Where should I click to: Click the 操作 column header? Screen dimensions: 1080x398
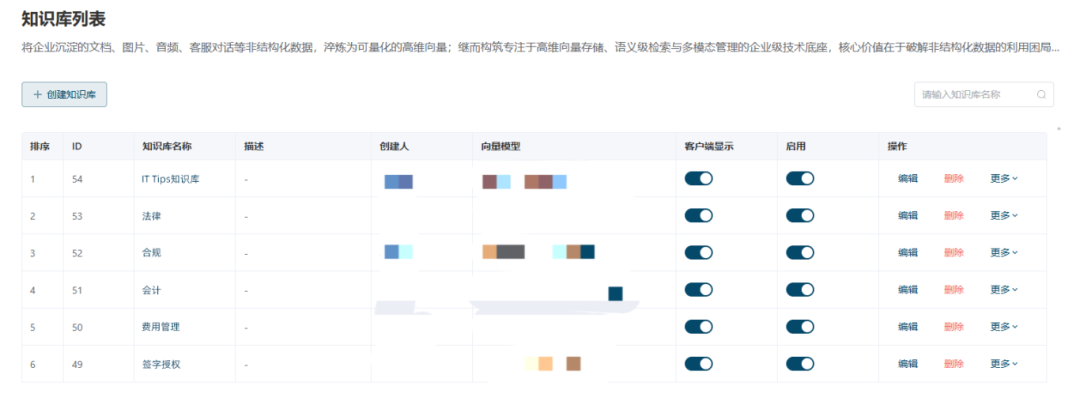[897, 146]
